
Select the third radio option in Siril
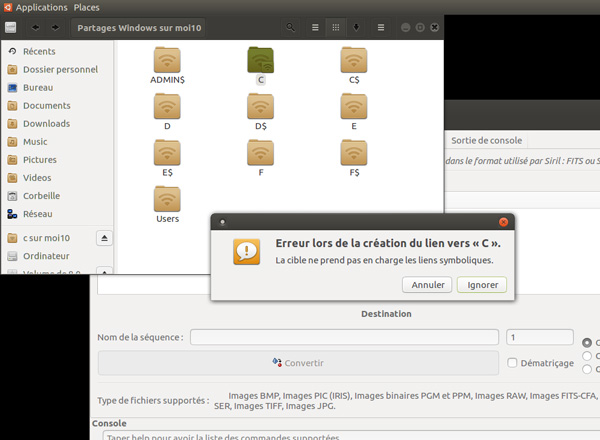coord(587,369)
